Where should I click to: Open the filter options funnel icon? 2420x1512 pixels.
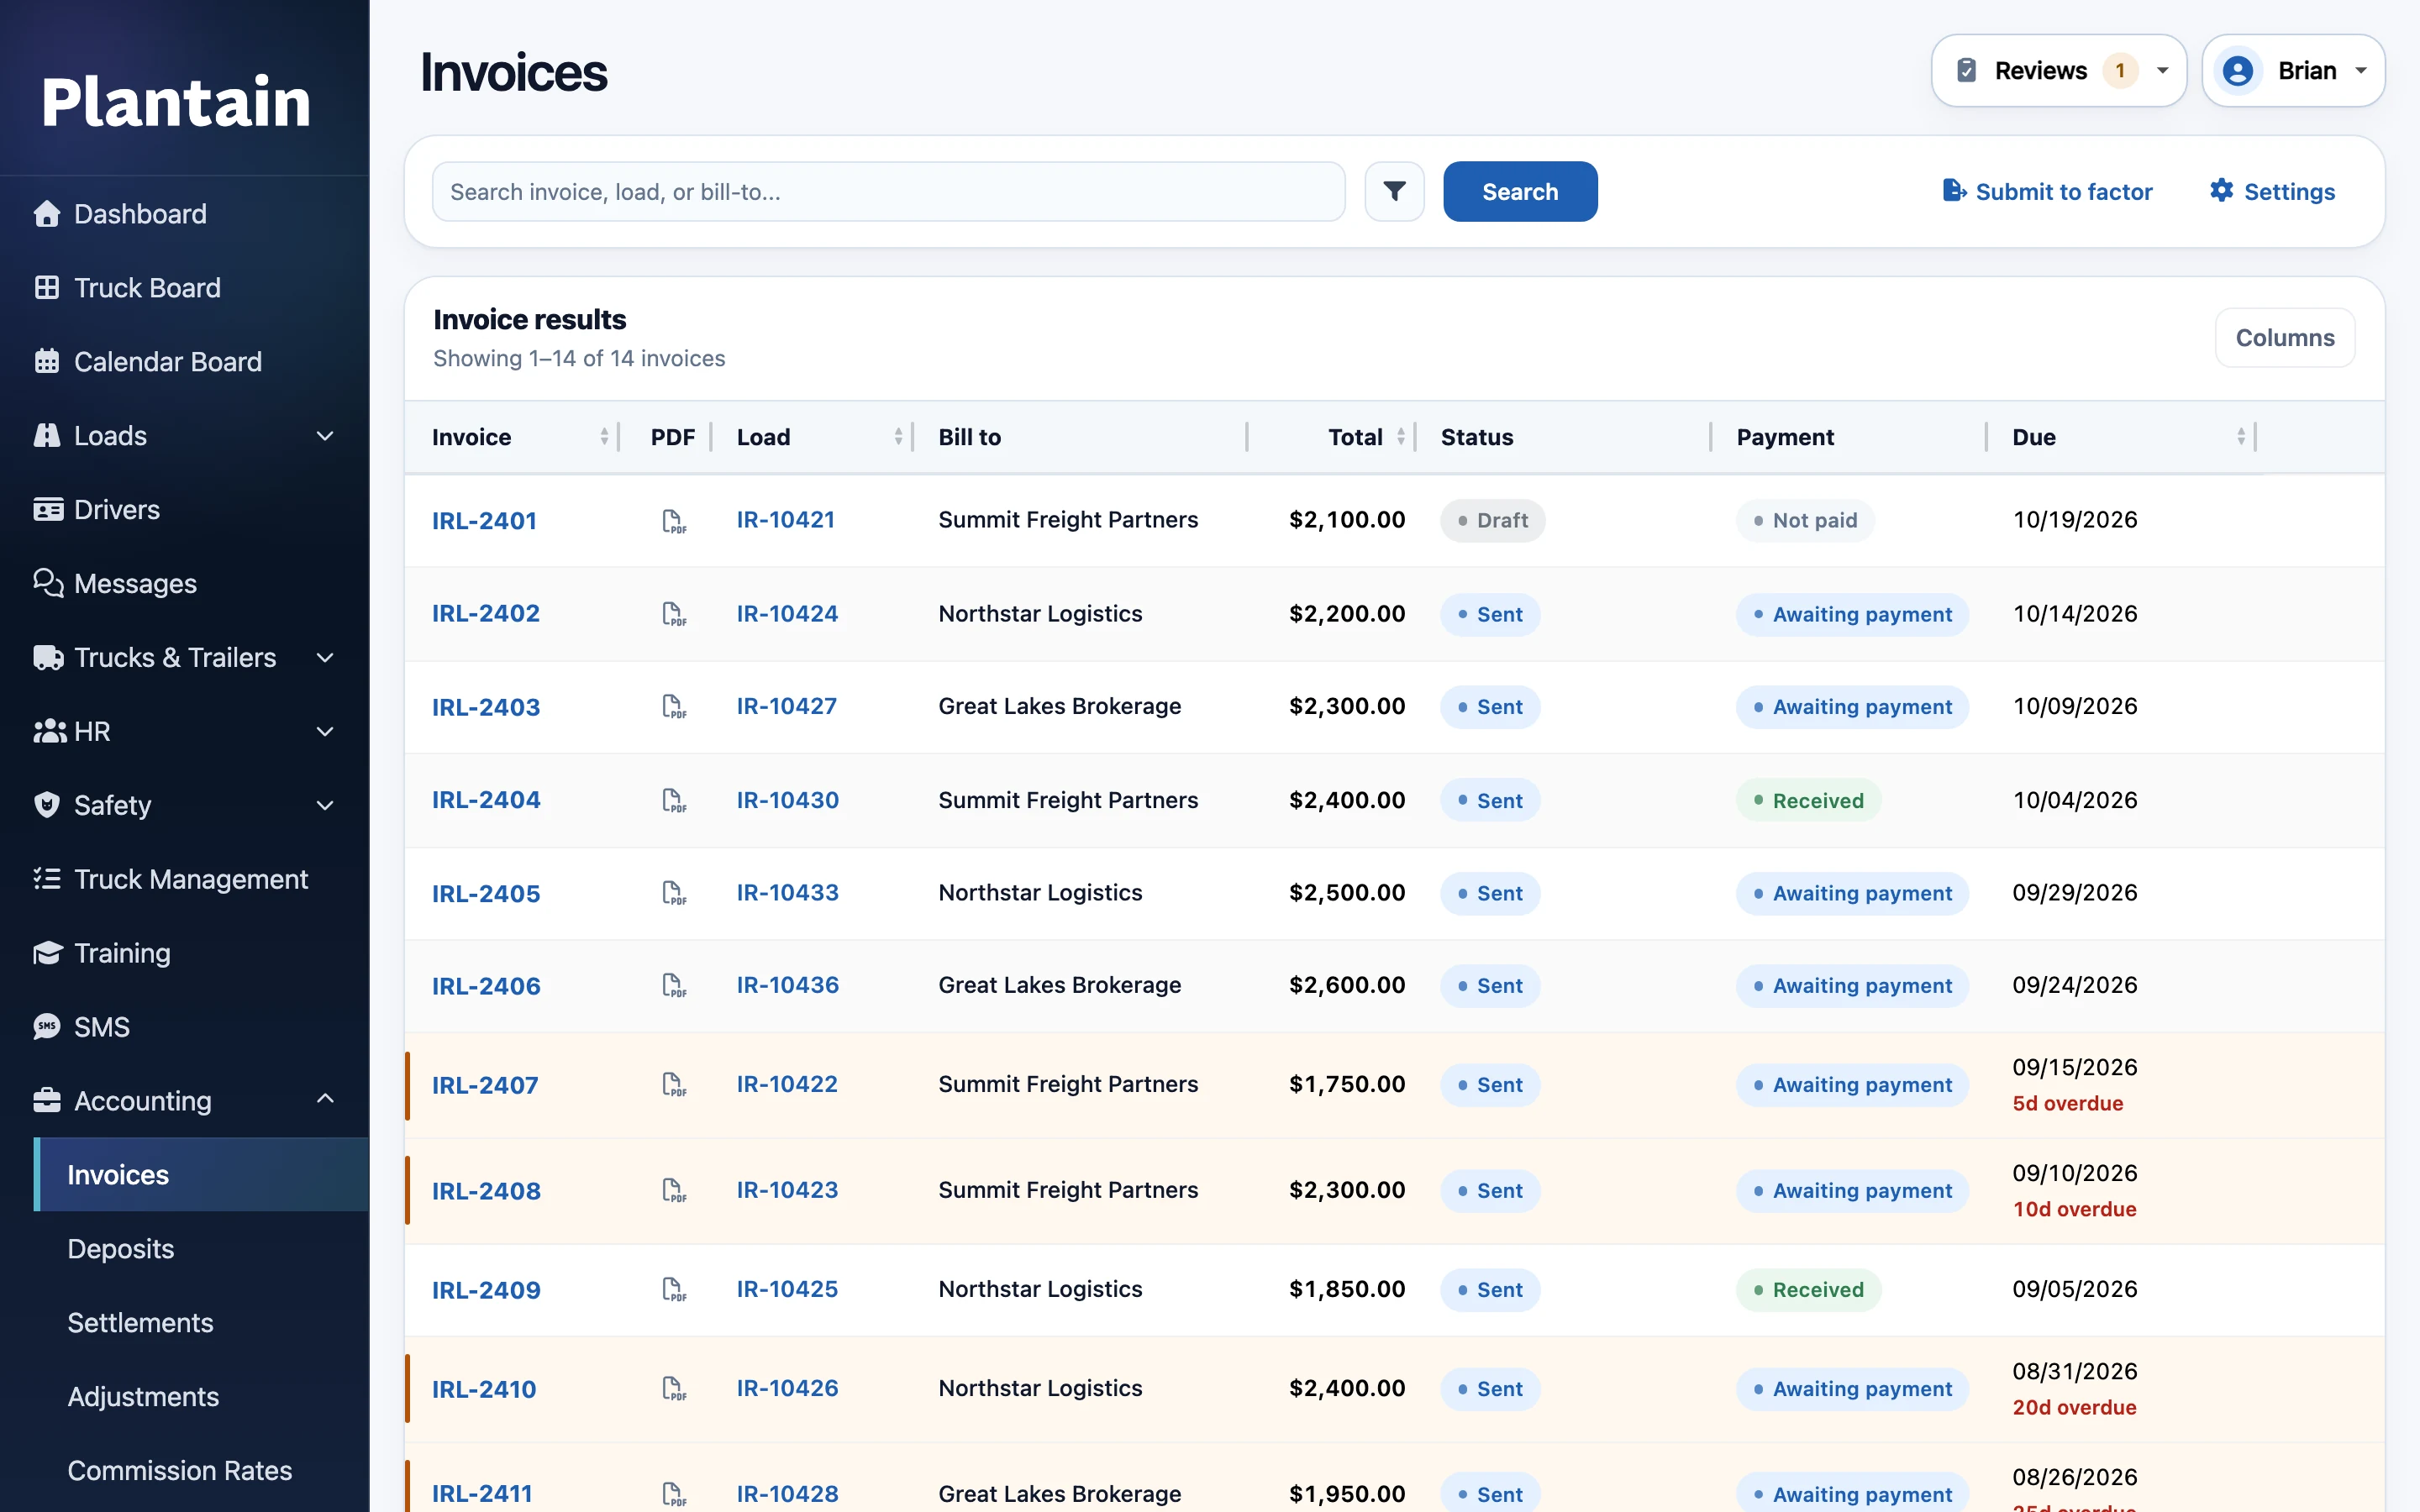(x=1394, y=191)
